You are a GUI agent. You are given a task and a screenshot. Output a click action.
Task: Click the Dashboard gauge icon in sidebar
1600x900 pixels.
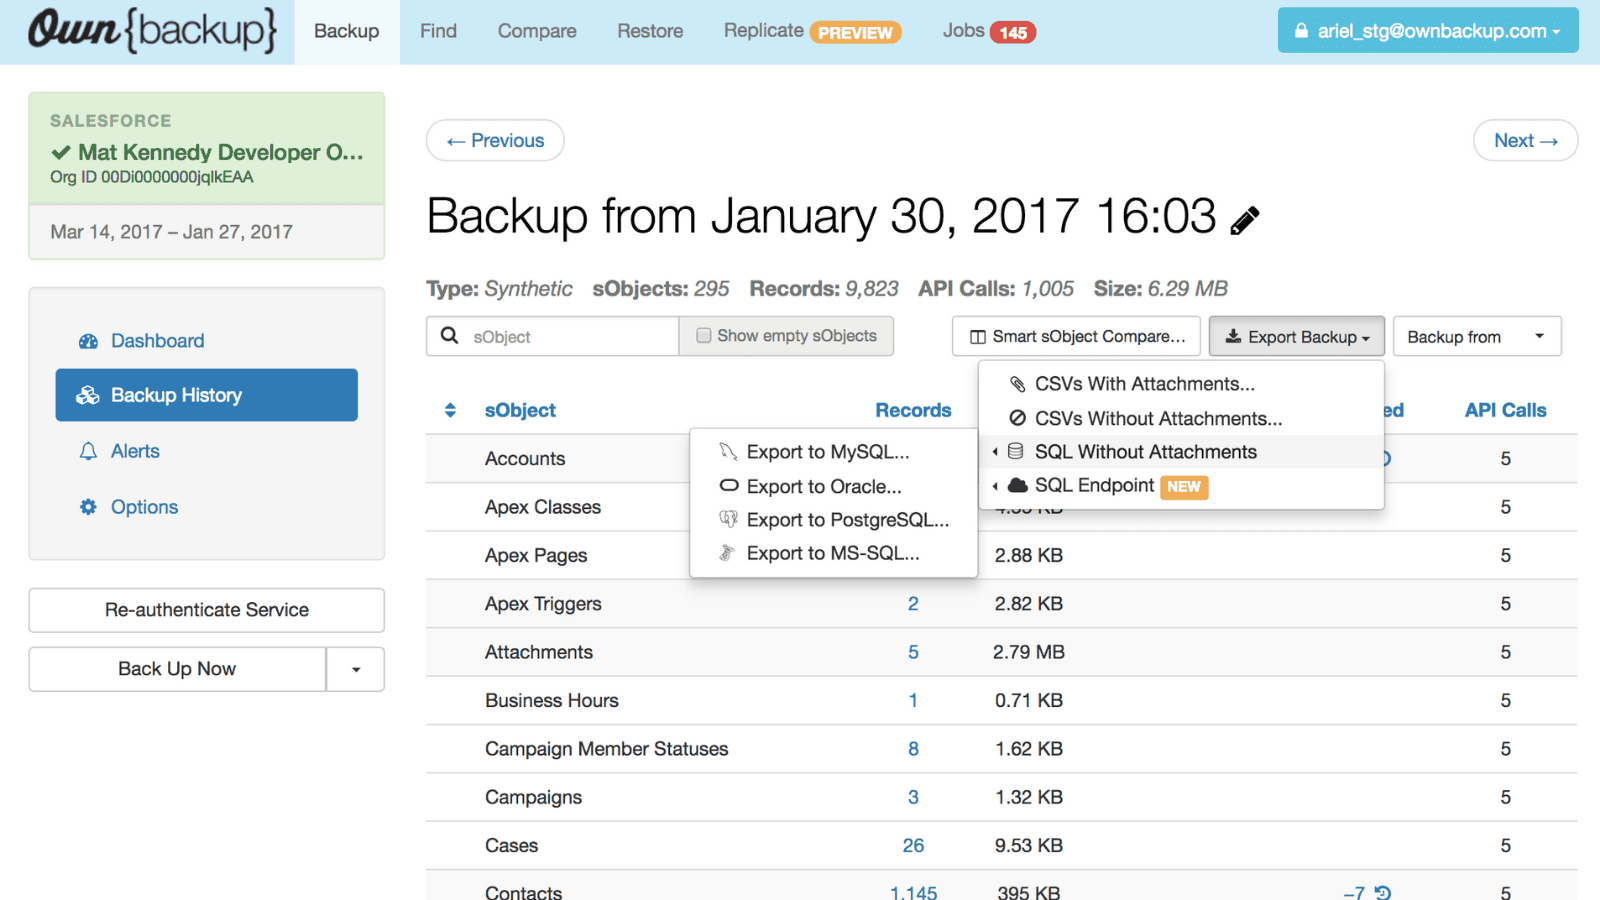click(88, 341)
